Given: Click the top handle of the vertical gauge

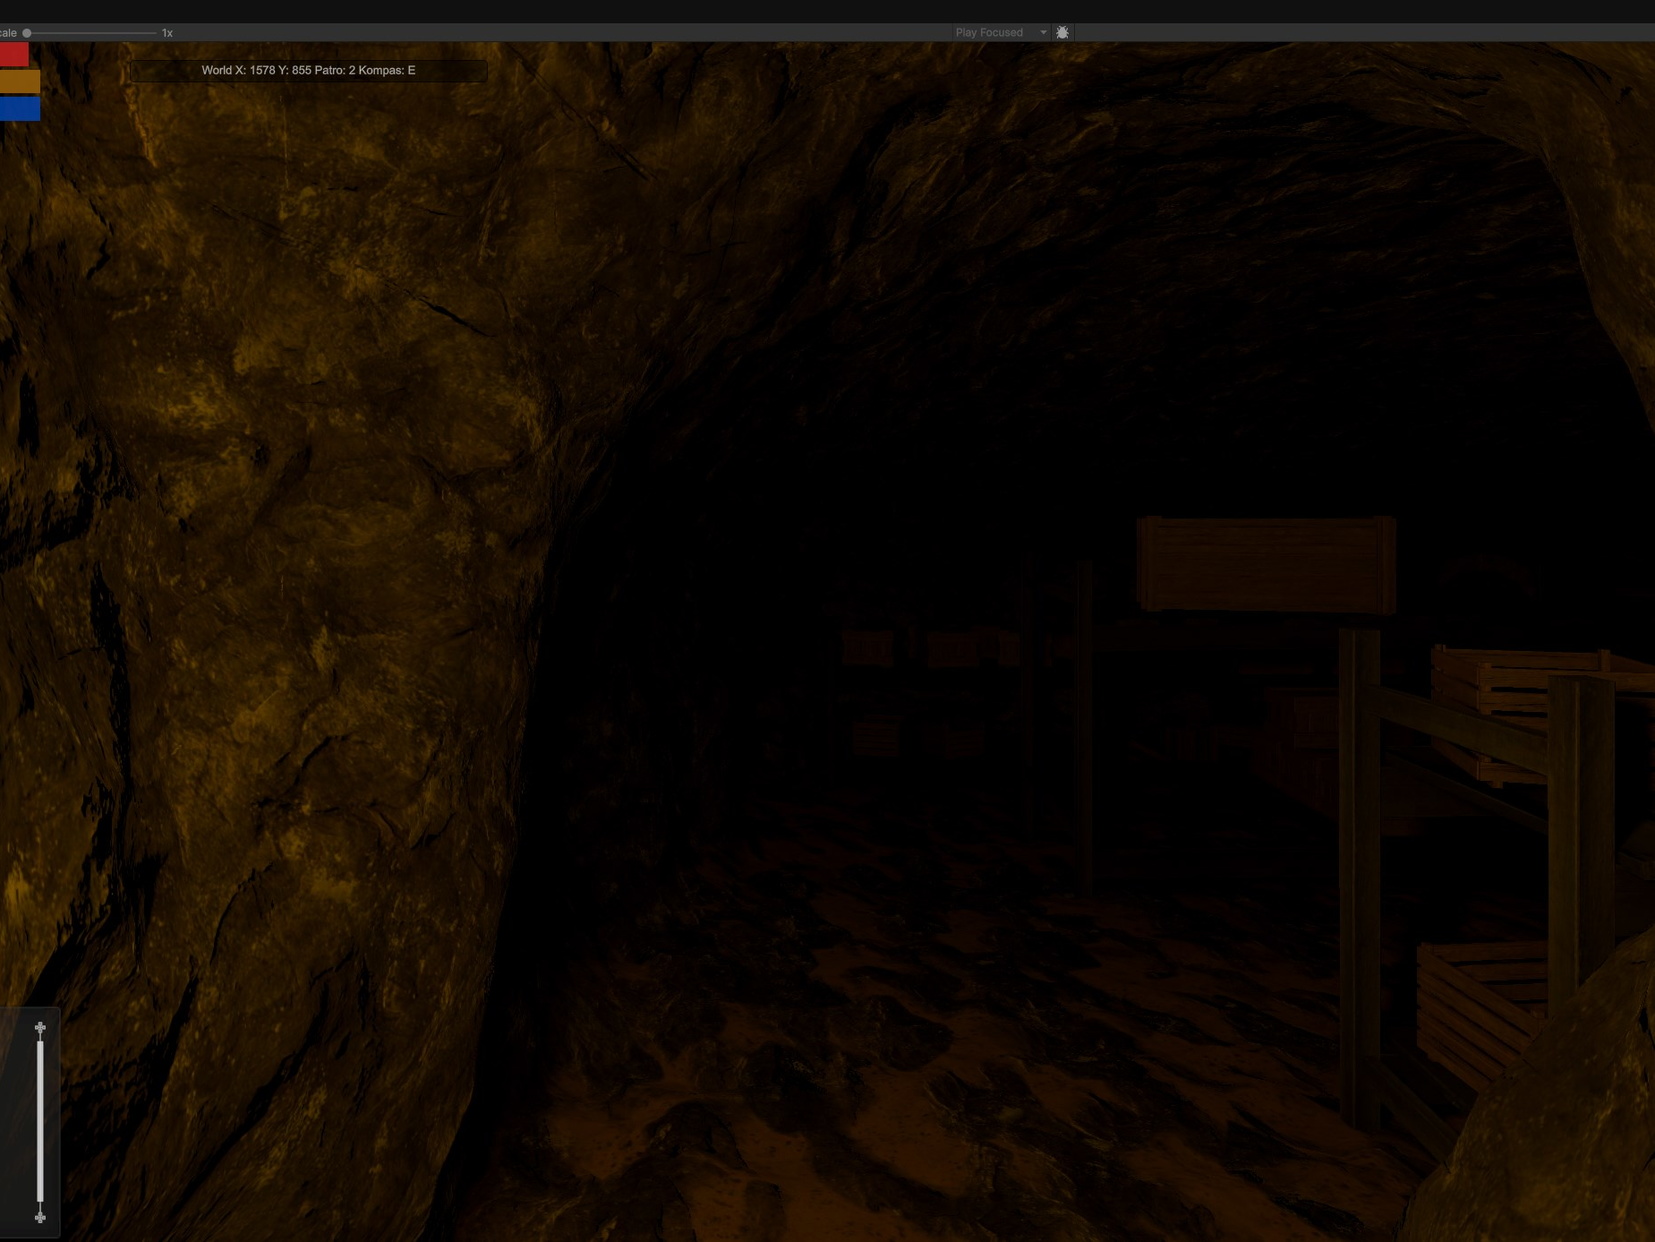Looking at the screenshot, I should click(40, 1027).
